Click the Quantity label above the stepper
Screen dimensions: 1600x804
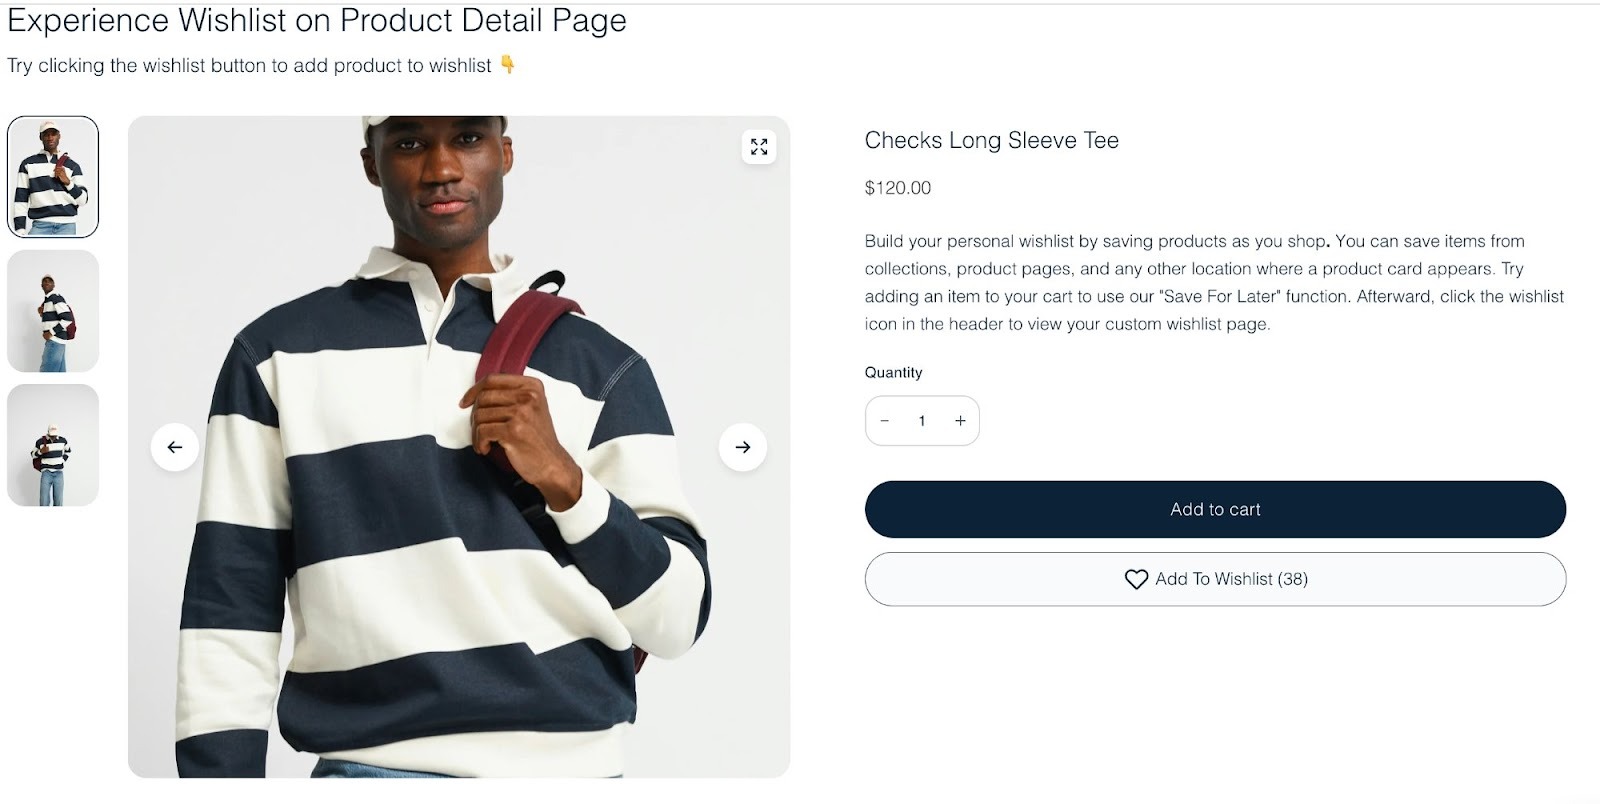(893, 372)
